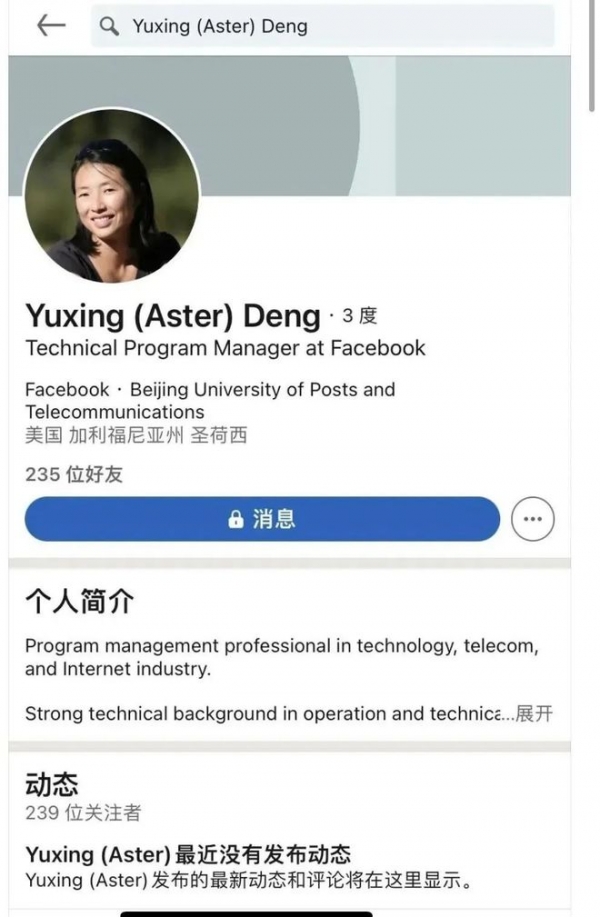Tap the back arrow icon

coord(51,26)
